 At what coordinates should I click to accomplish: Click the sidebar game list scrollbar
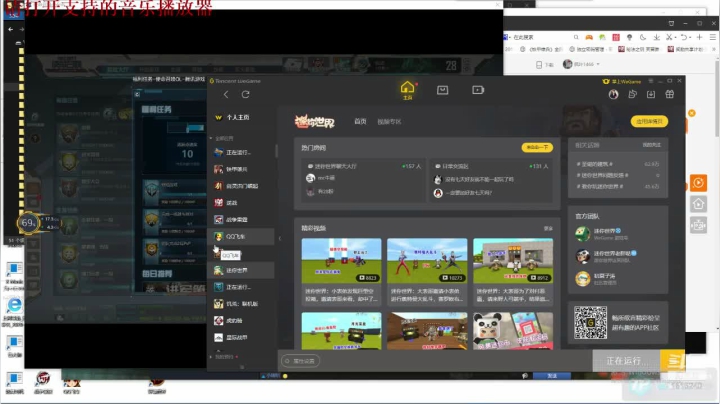click(x=276, y=151)
